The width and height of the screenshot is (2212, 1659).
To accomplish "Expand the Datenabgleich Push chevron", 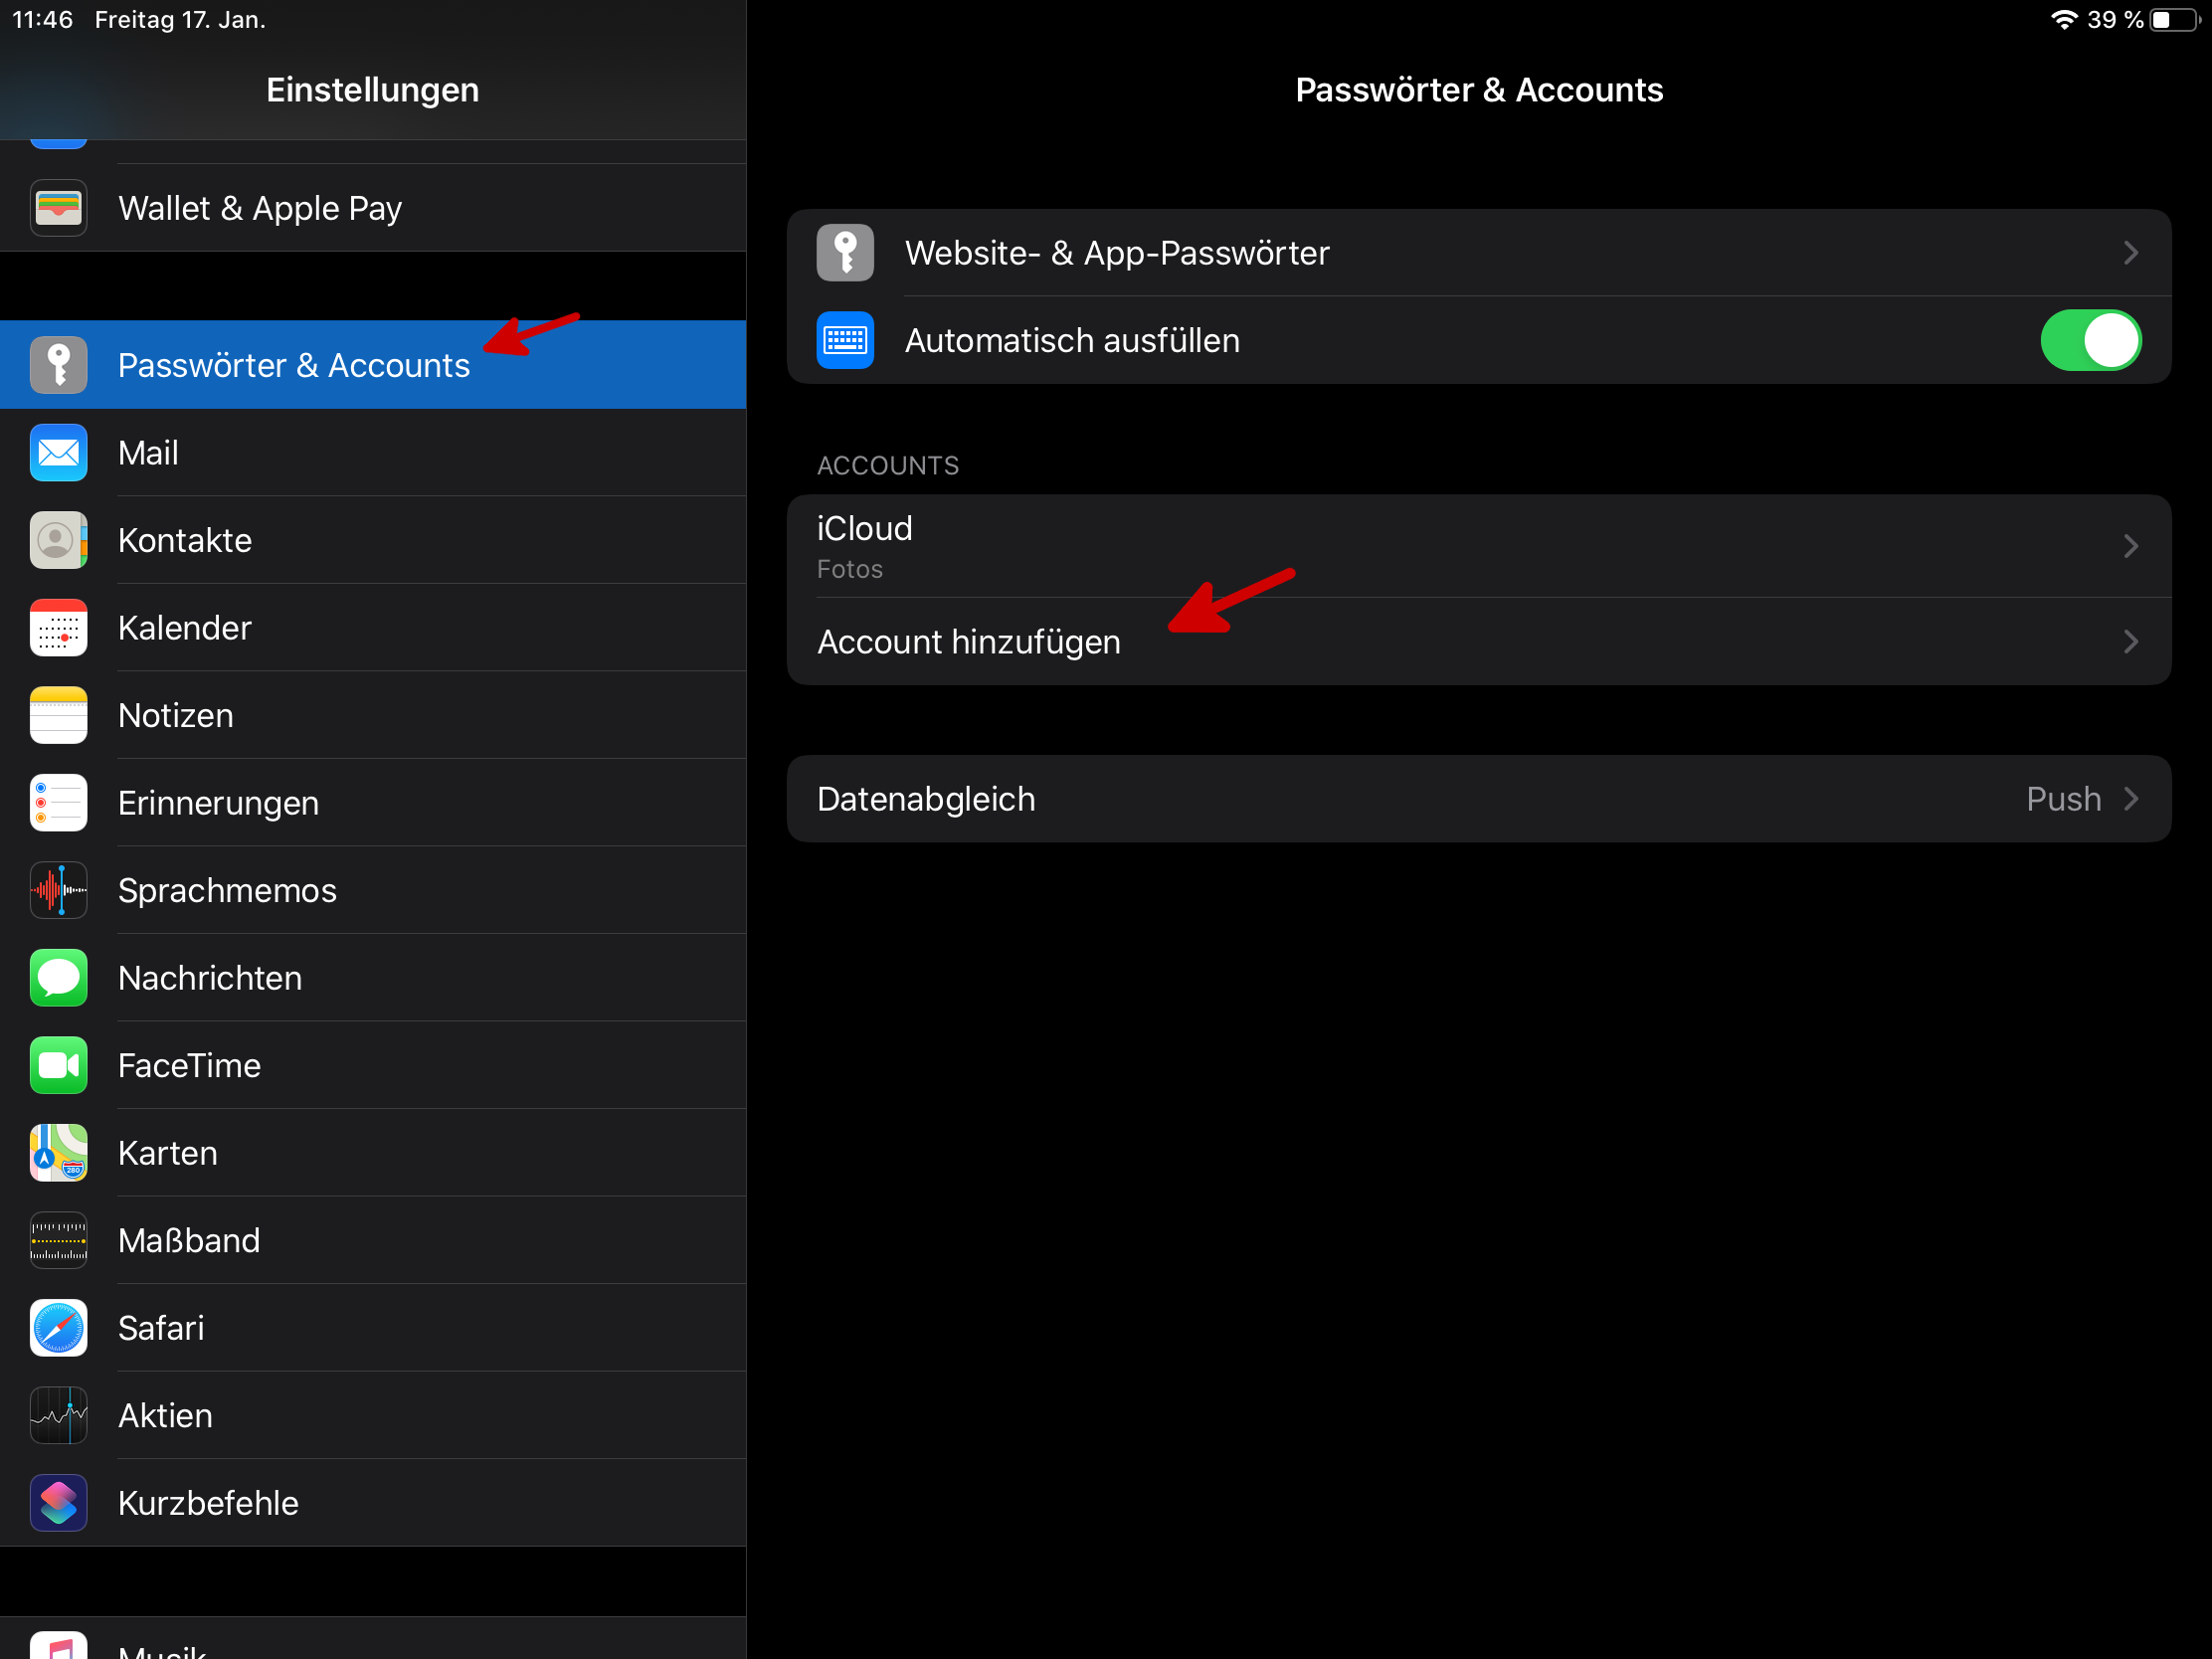I will point(2130,799).
